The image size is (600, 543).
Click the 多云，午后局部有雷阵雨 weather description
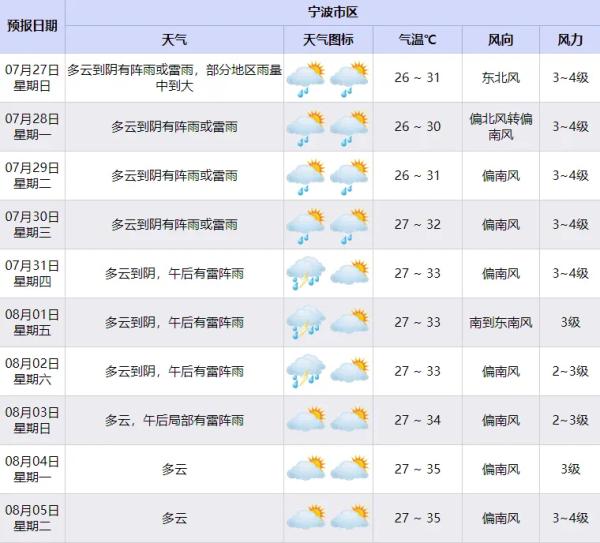point(174,420)
